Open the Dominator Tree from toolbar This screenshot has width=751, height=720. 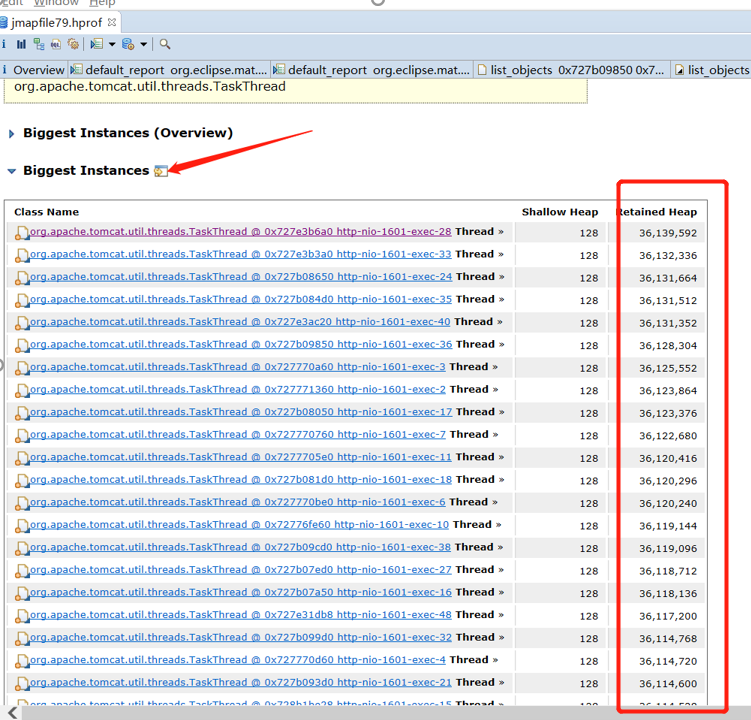tap(39, 44)
